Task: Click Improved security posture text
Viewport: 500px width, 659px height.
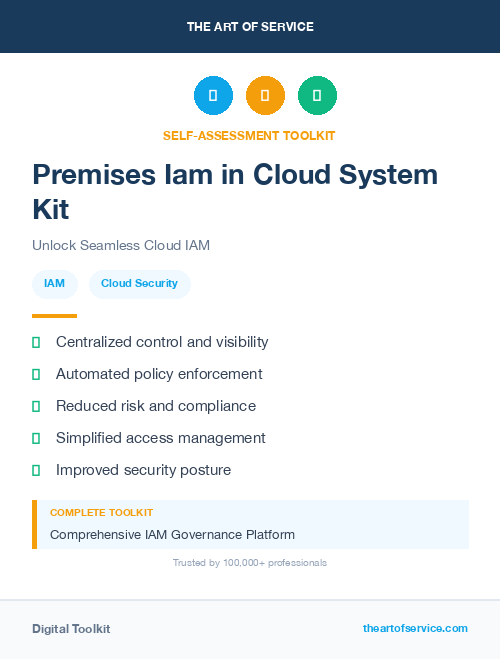Action: (x=144, y=470)
